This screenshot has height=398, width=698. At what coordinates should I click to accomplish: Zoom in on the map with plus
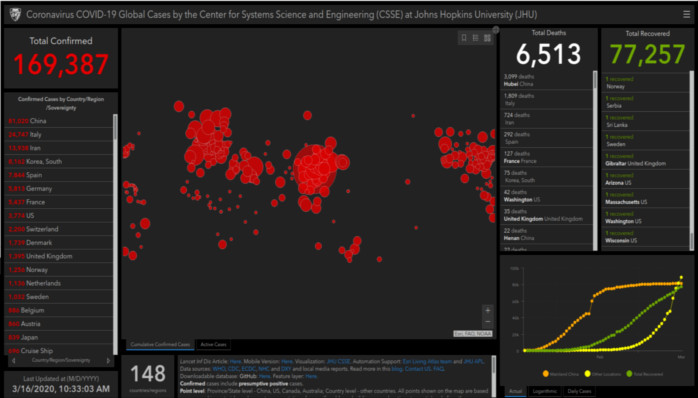click(x=487, y=310)
